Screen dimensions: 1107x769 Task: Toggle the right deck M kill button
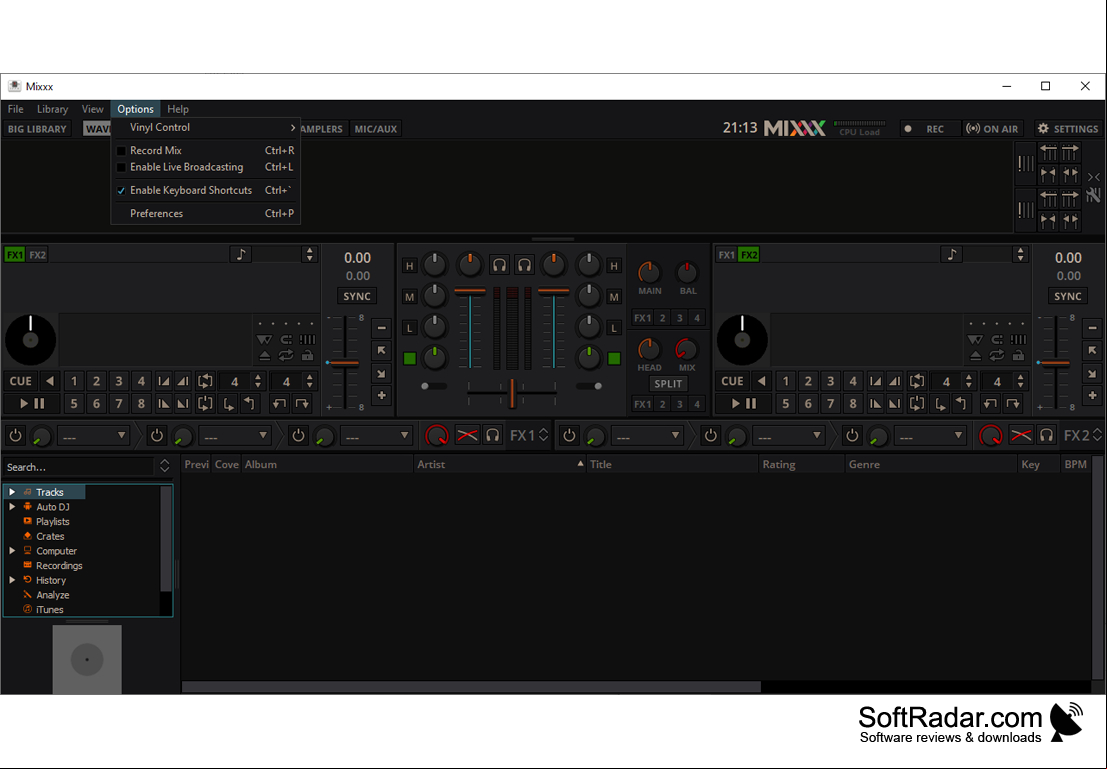point(614,297)
